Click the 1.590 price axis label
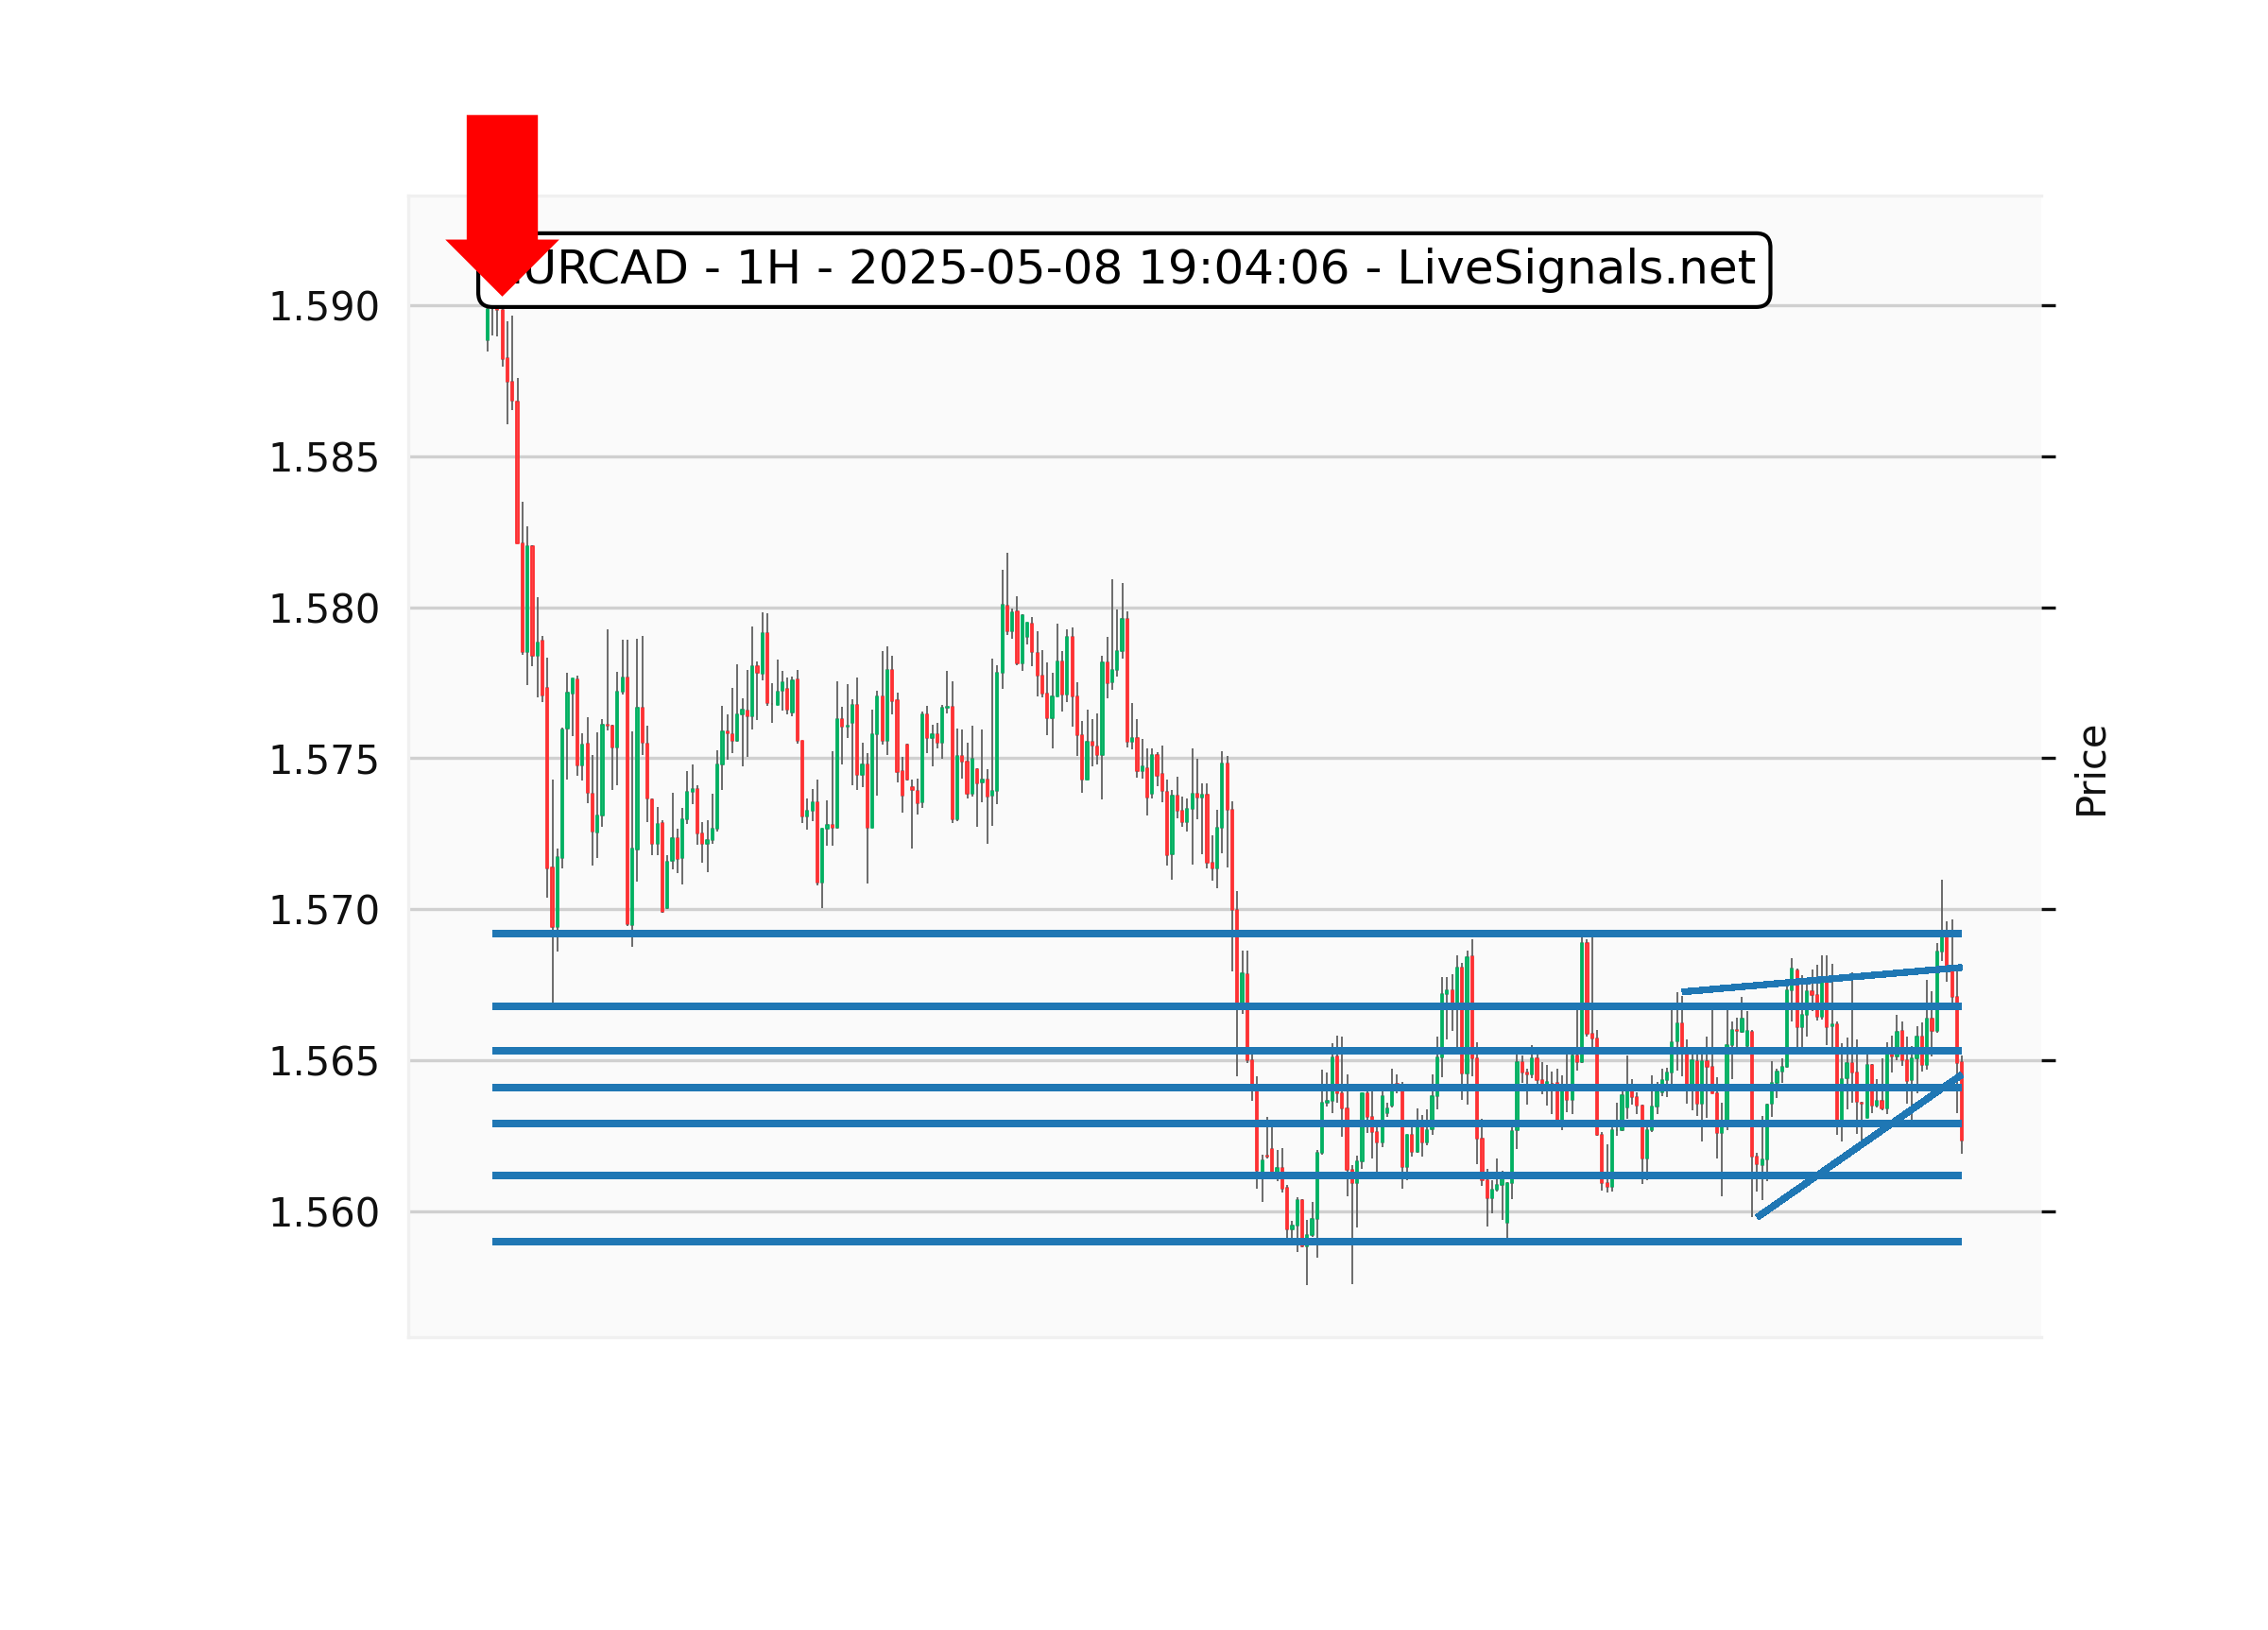Screen dimensions: 2268x1630 pyautogui.click(x=323, y=307)
